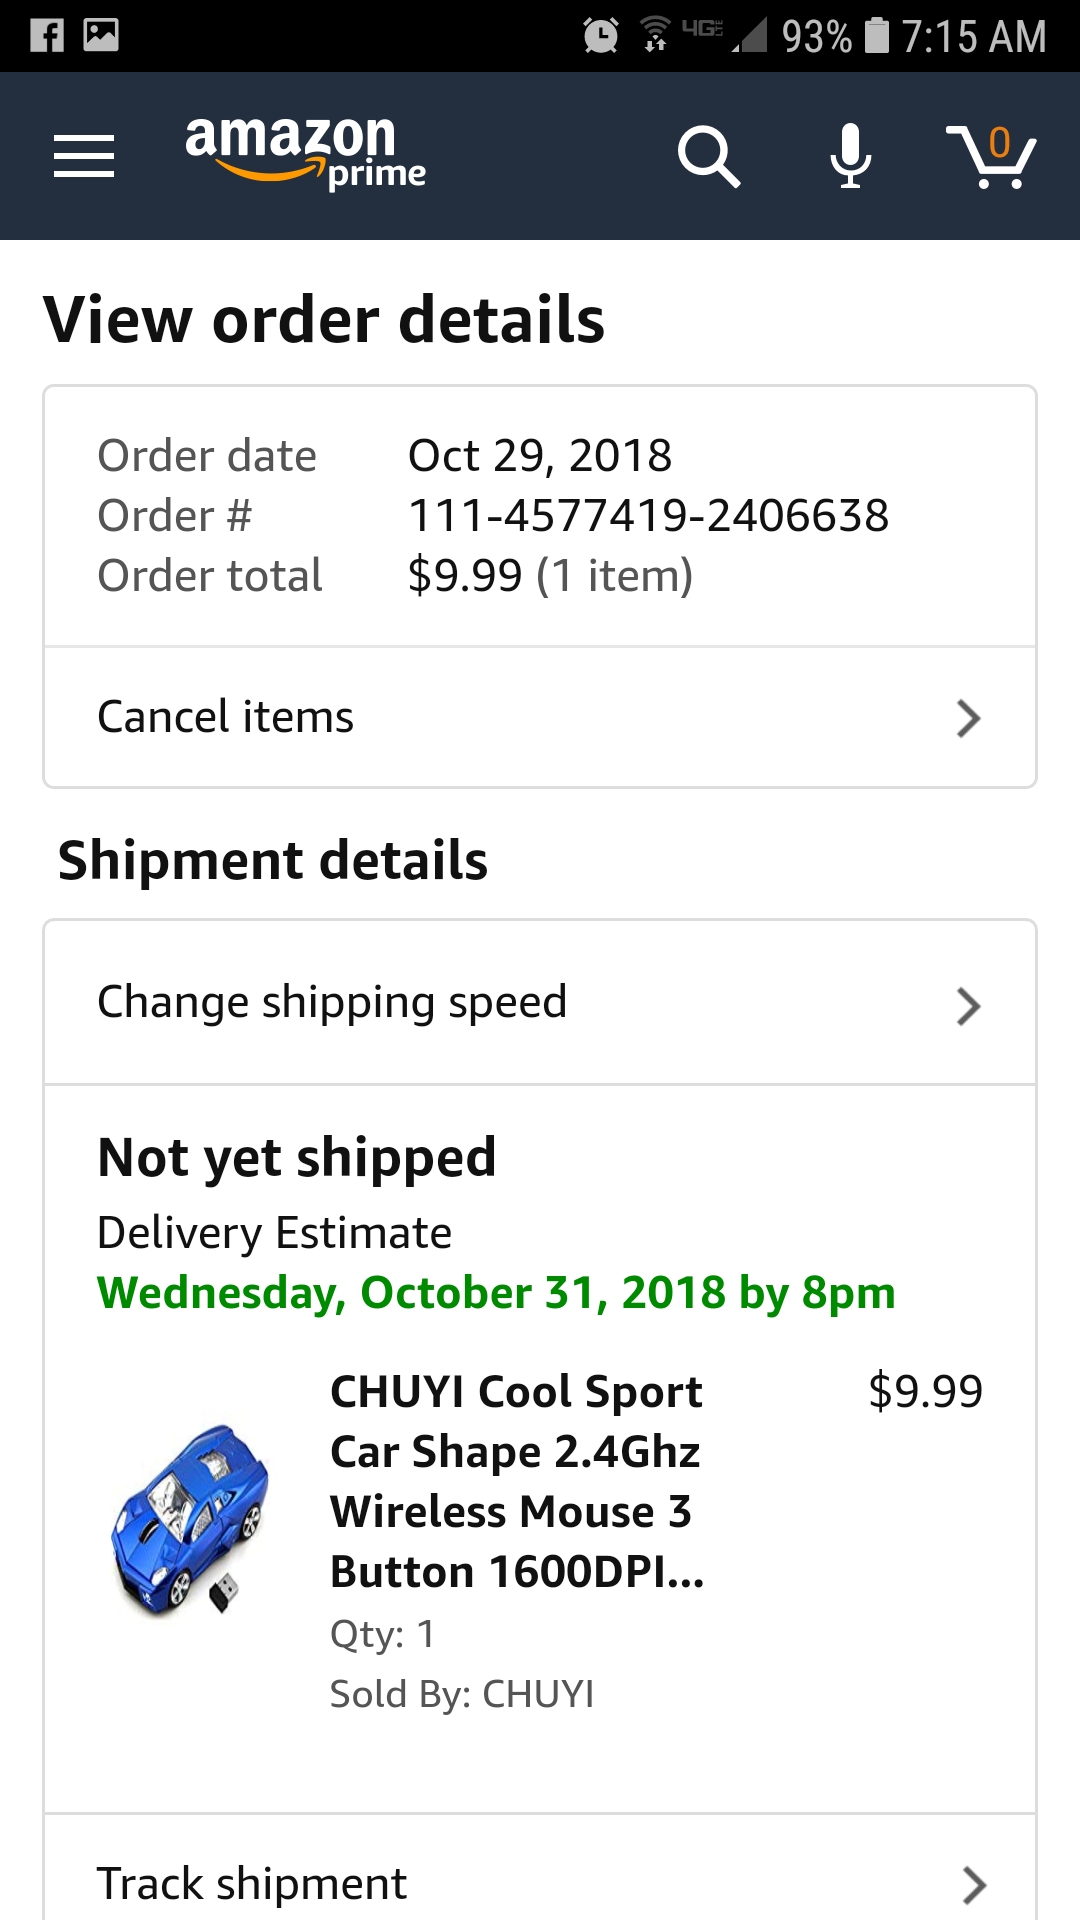Tap the Sold By: CHUYI text
The image size is (1080, 1920).
coord(462,1694)
